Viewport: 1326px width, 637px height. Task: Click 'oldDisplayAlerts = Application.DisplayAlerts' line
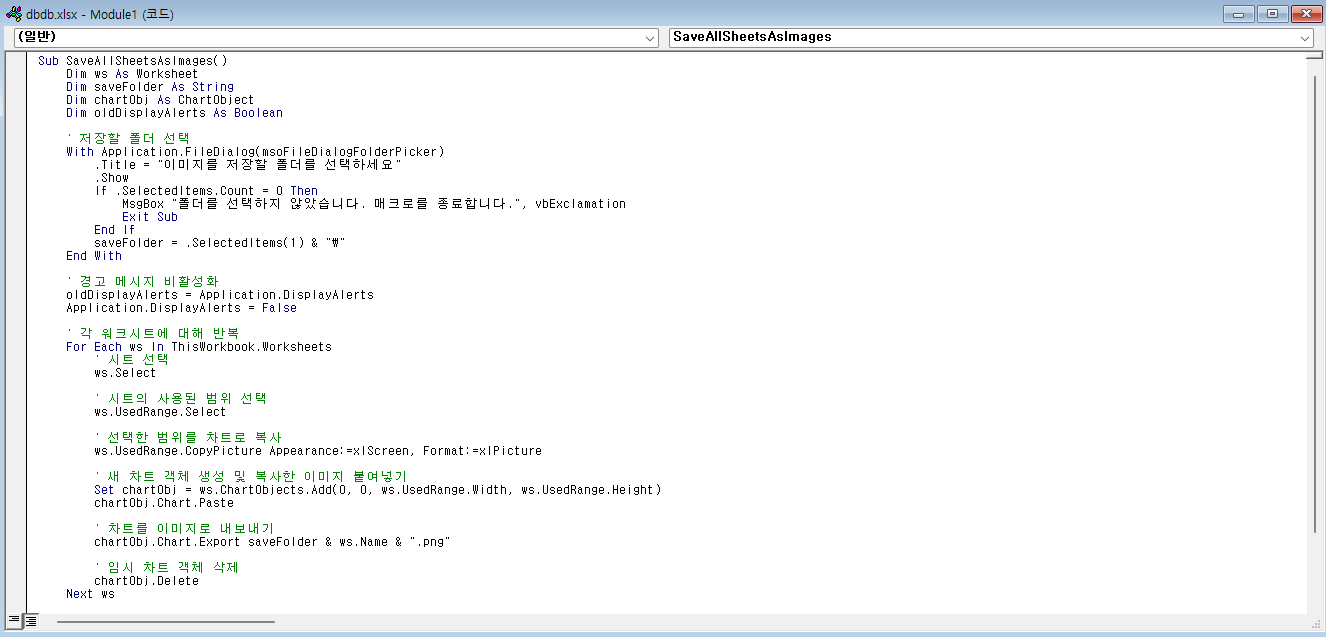(x=220, y=295)
